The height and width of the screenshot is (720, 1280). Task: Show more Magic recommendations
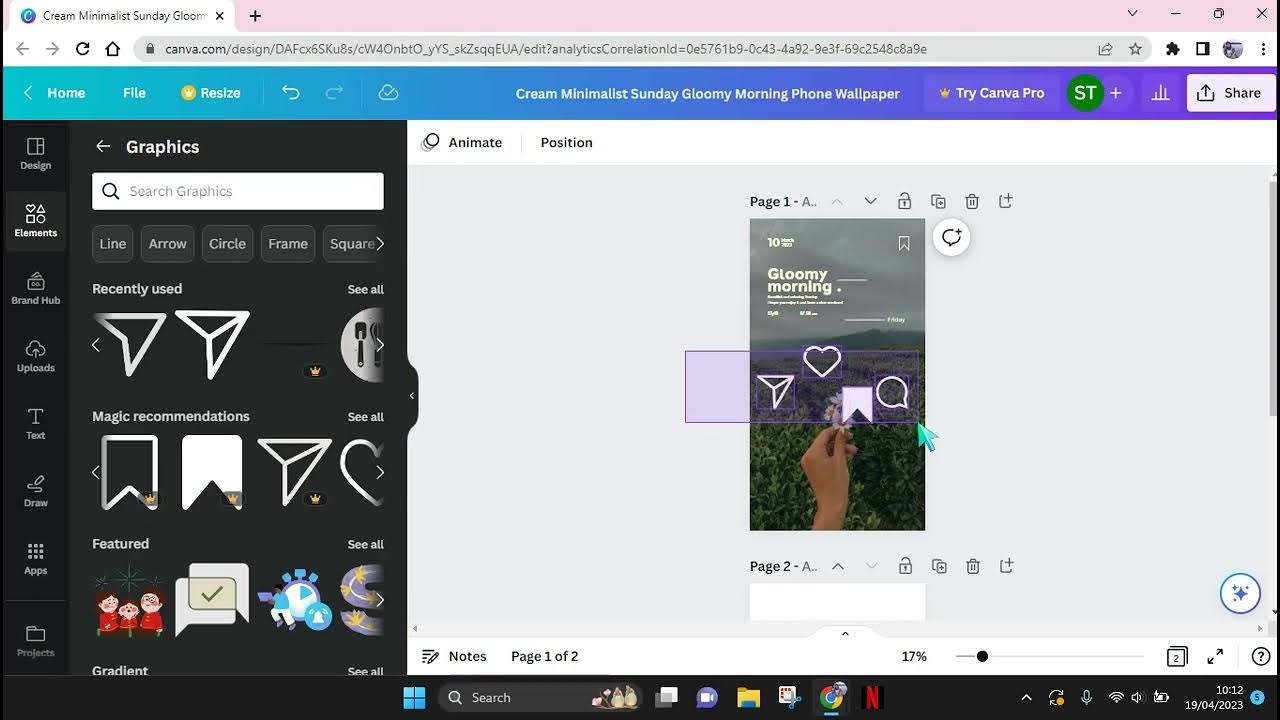[379, 472]
